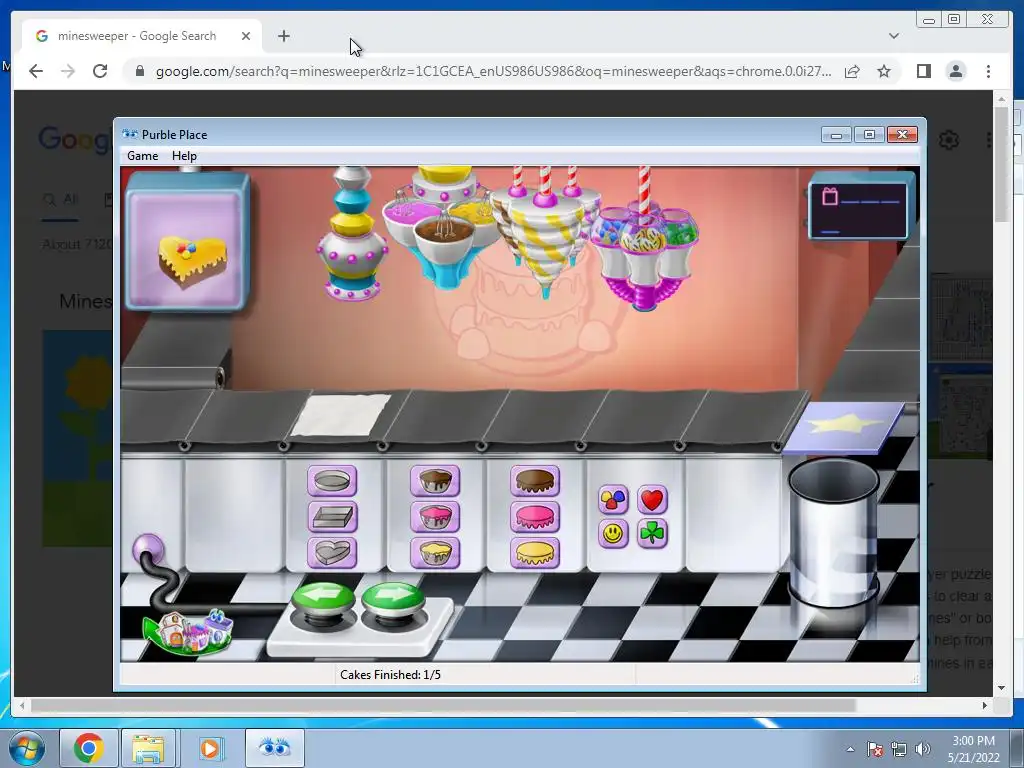Bookmark this page with star icon
Screen dimensions: 1024x768
(x=884, y=71)
